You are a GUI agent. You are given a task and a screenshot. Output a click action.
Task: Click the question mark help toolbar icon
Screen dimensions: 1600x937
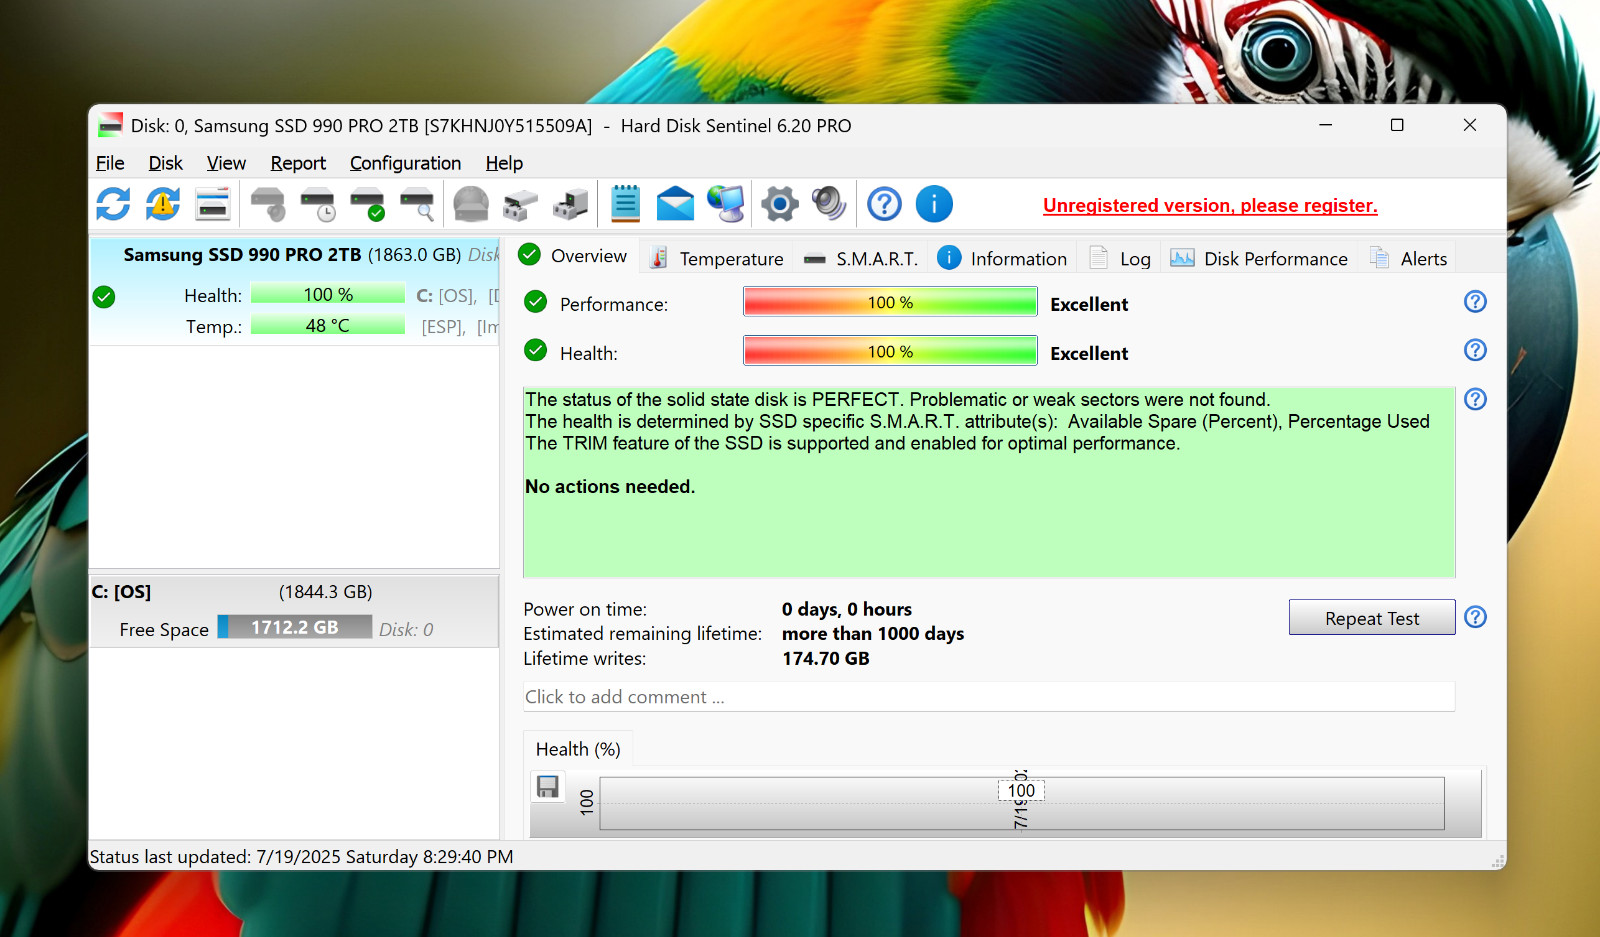coord(884,204)
